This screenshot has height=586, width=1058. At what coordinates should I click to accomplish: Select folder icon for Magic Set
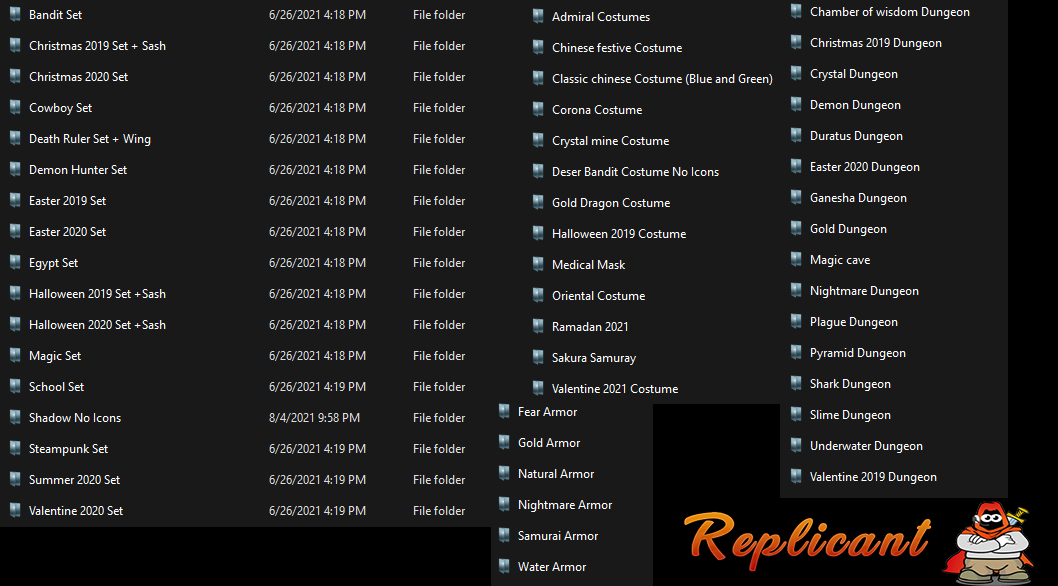pyautogui.click(x=15, y=355)
